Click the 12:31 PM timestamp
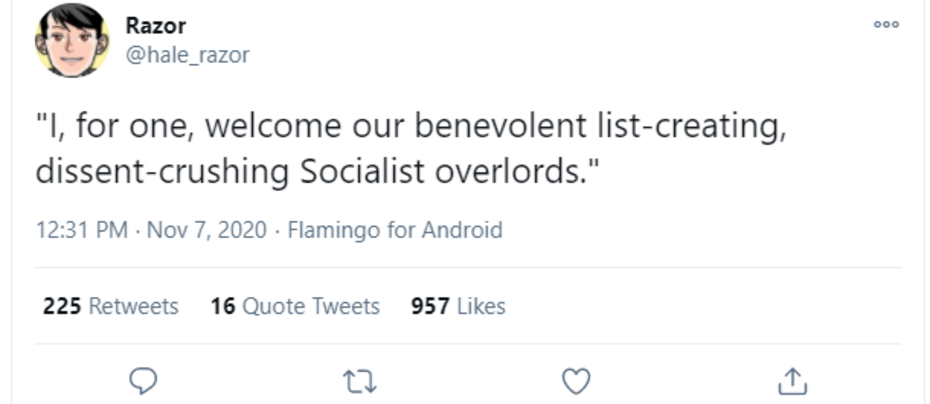Image resolution: width=930 pixels, height=404 pixels. point(82,231)
